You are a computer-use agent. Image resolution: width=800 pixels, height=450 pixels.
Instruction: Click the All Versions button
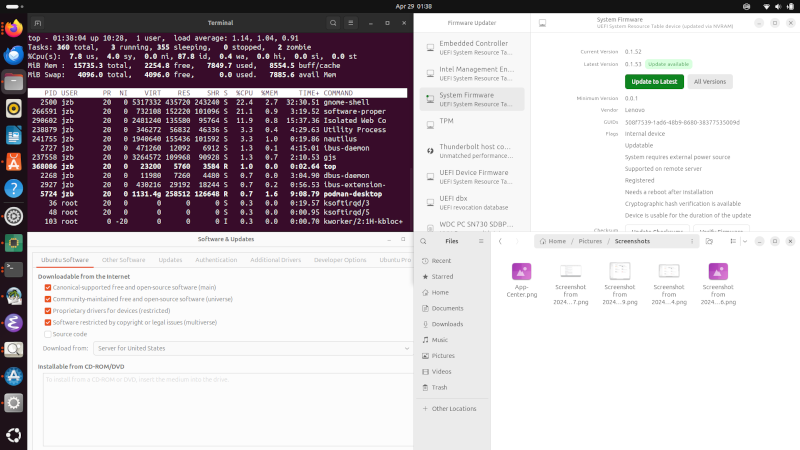[710, 81]
